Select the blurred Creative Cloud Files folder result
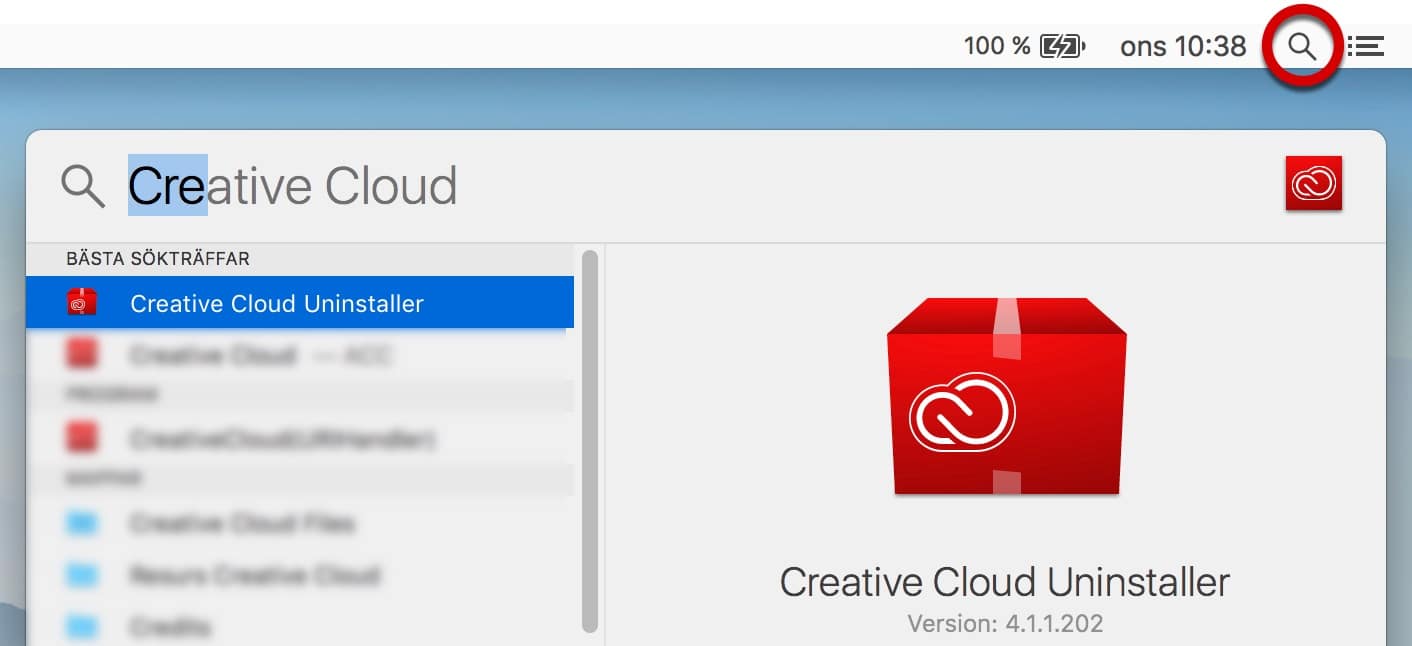Screen dimensions: 1412x646 (x=300, y=523)
